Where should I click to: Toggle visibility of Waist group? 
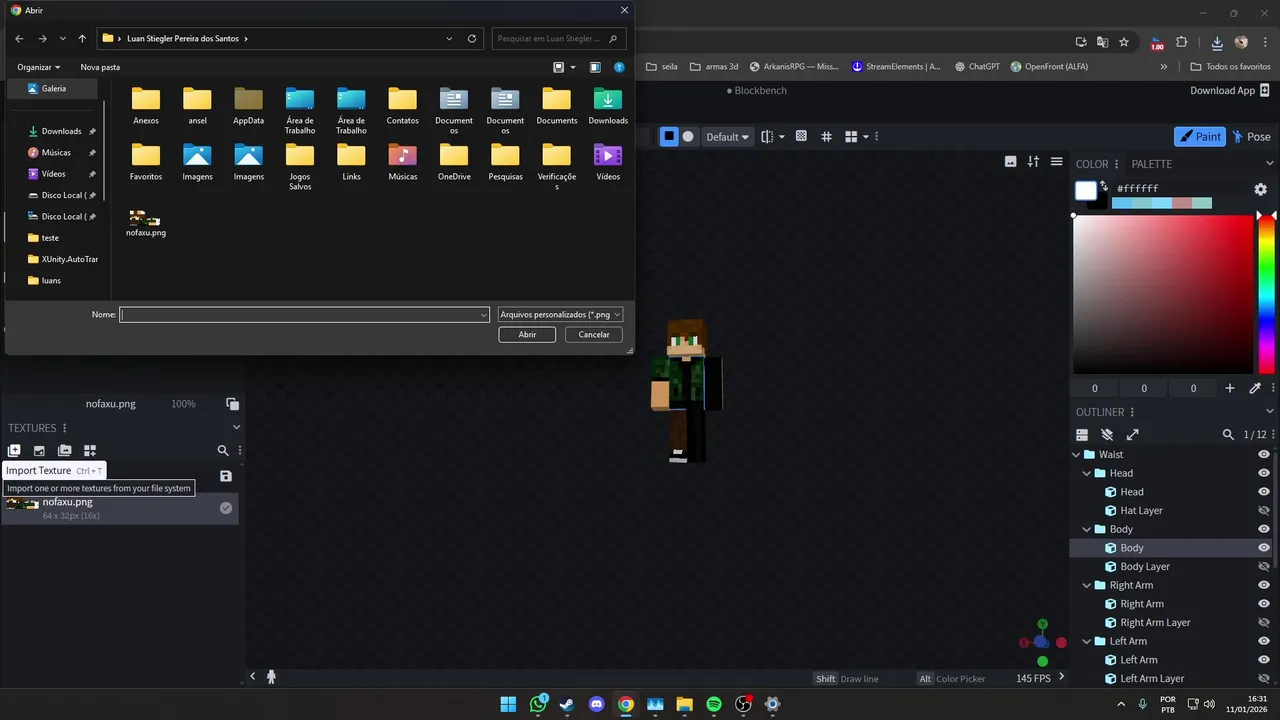(1263, 454)
